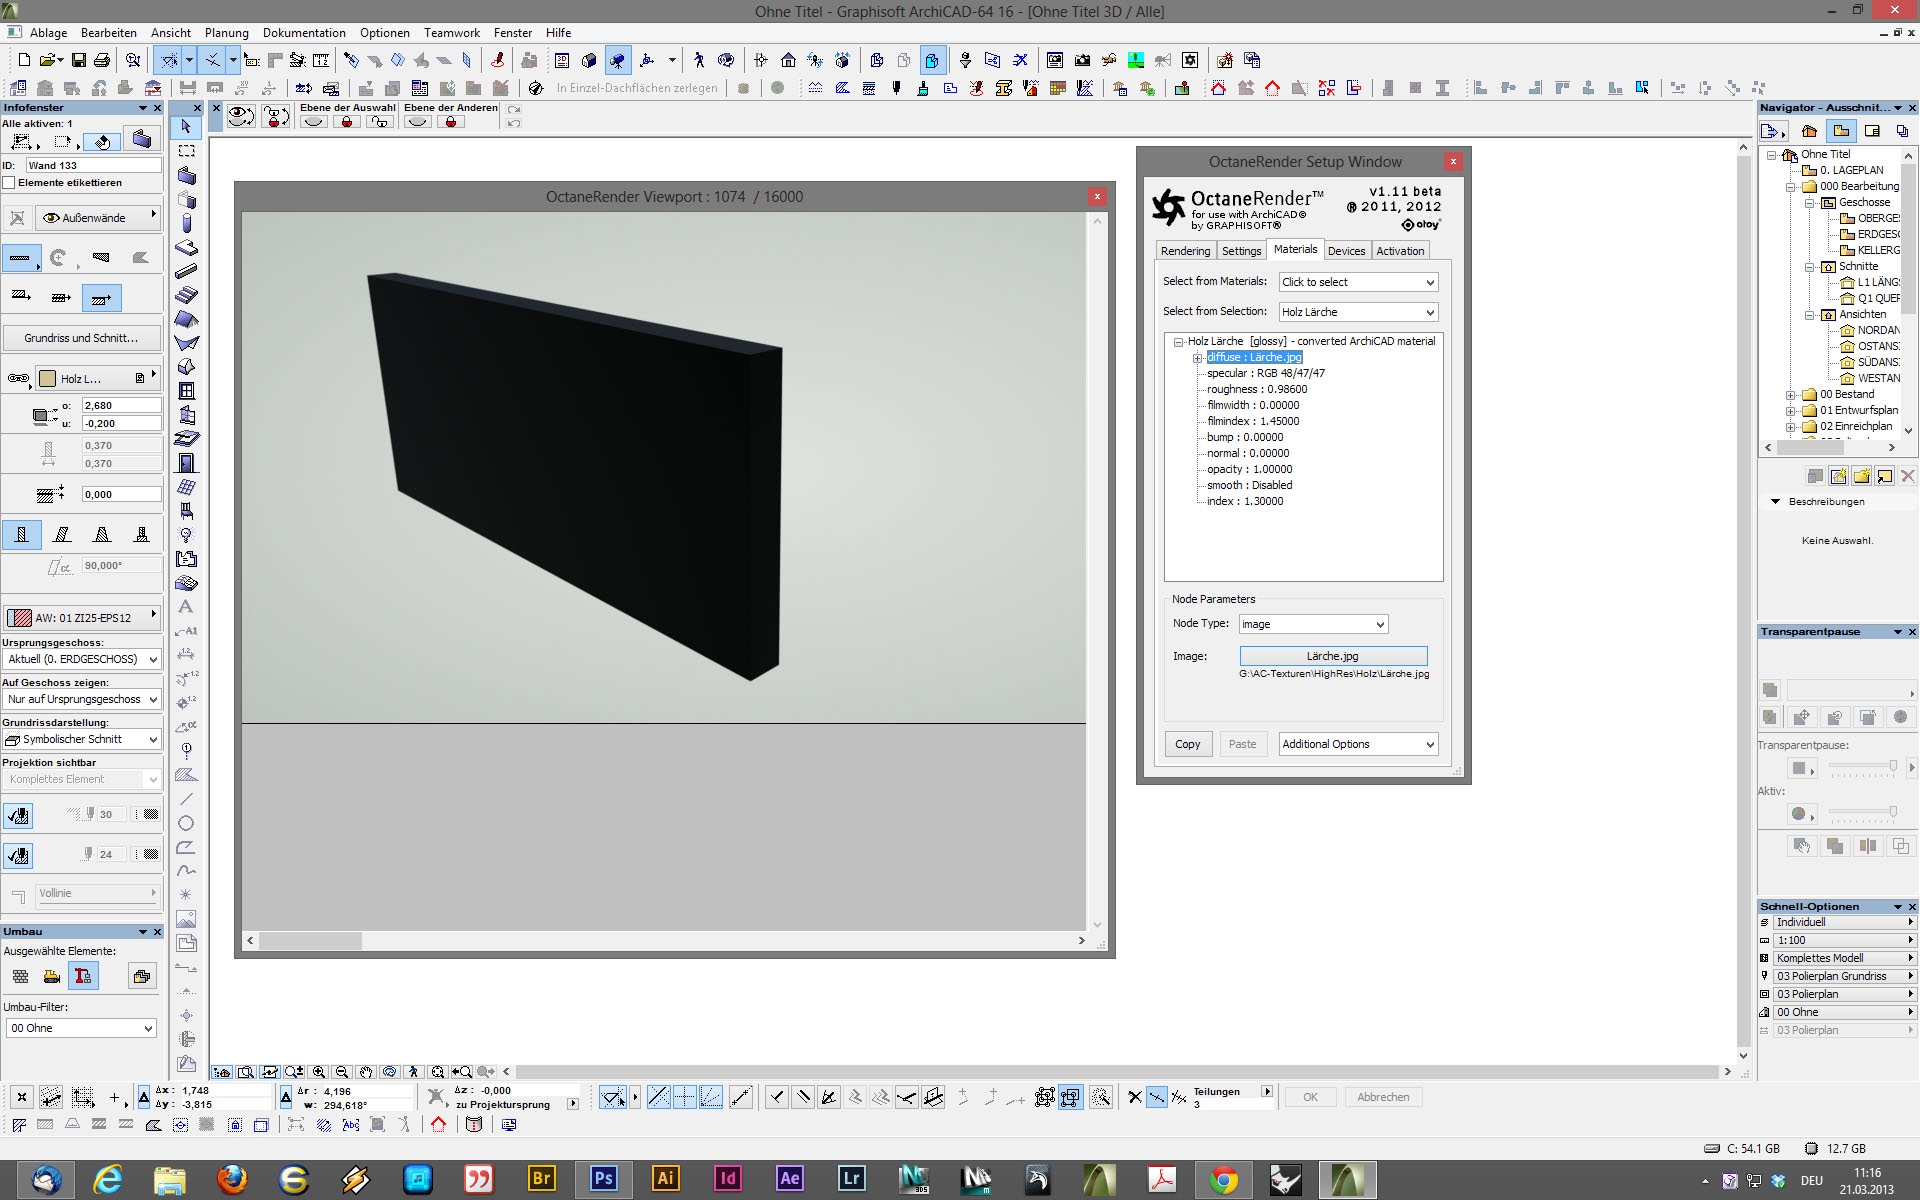
Task: Click the Copy button
Action: pos(1188,744)
